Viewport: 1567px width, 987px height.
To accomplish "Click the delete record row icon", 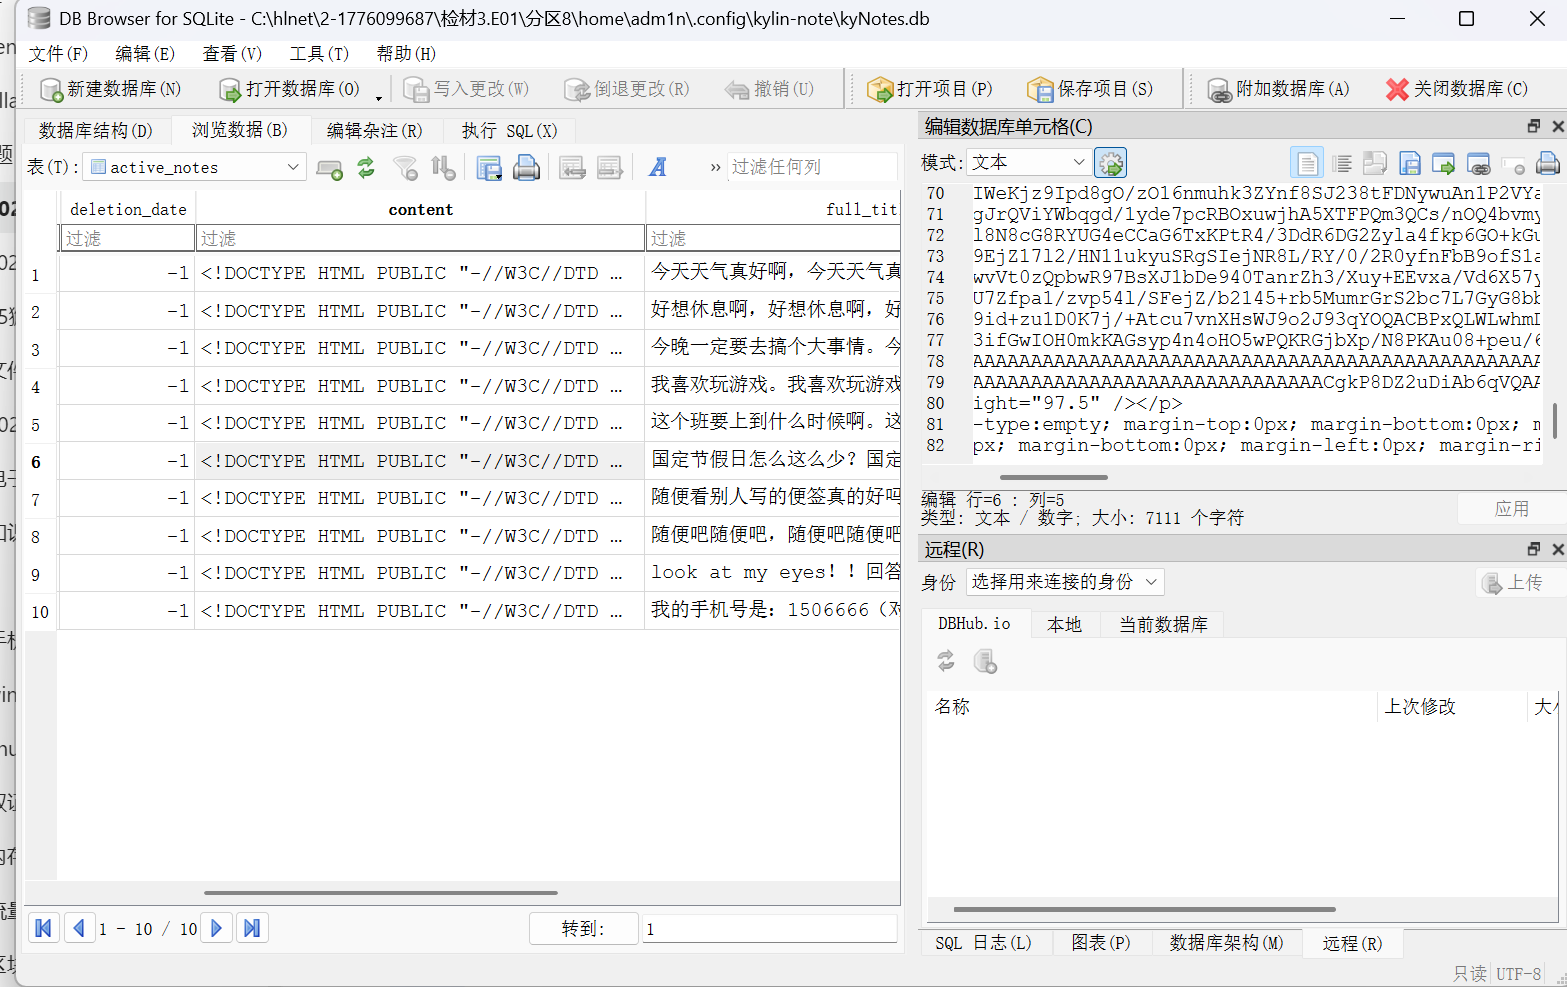I will (x=610, y=168).
